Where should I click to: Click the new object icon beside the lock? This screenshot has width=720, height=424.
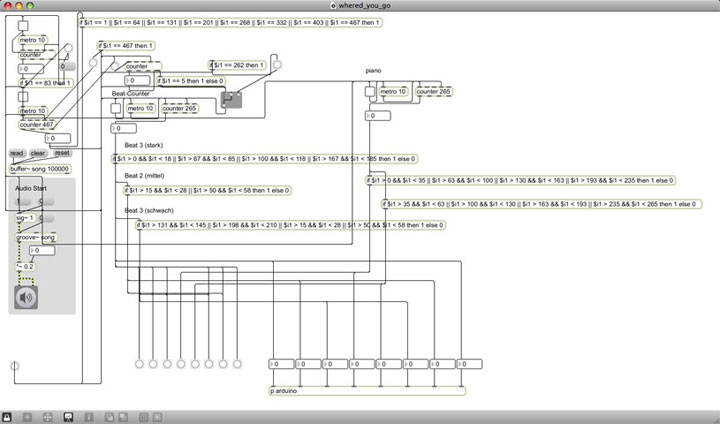28,415
